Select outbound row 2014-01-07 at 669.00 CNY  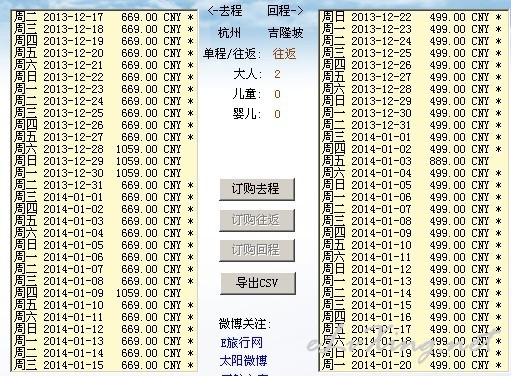pos(104,269)
